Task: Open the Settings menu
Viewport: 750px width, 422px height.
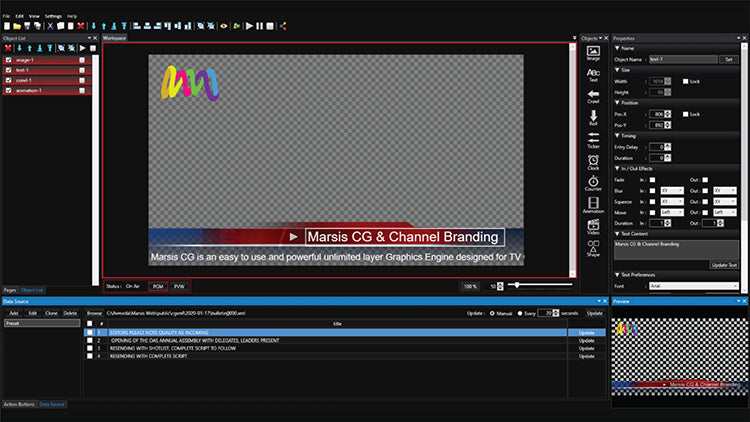Action: coord(53,17)
